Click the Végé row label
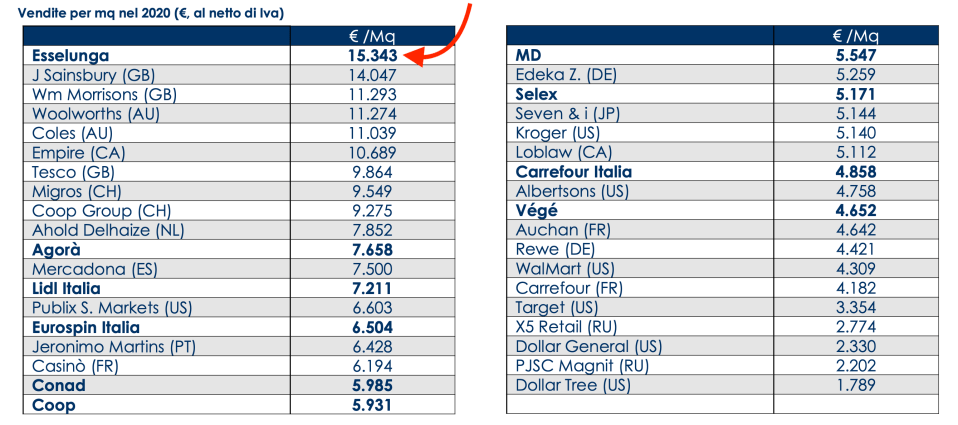The width and height of the screenshot is (958, 425). point(535,211)
